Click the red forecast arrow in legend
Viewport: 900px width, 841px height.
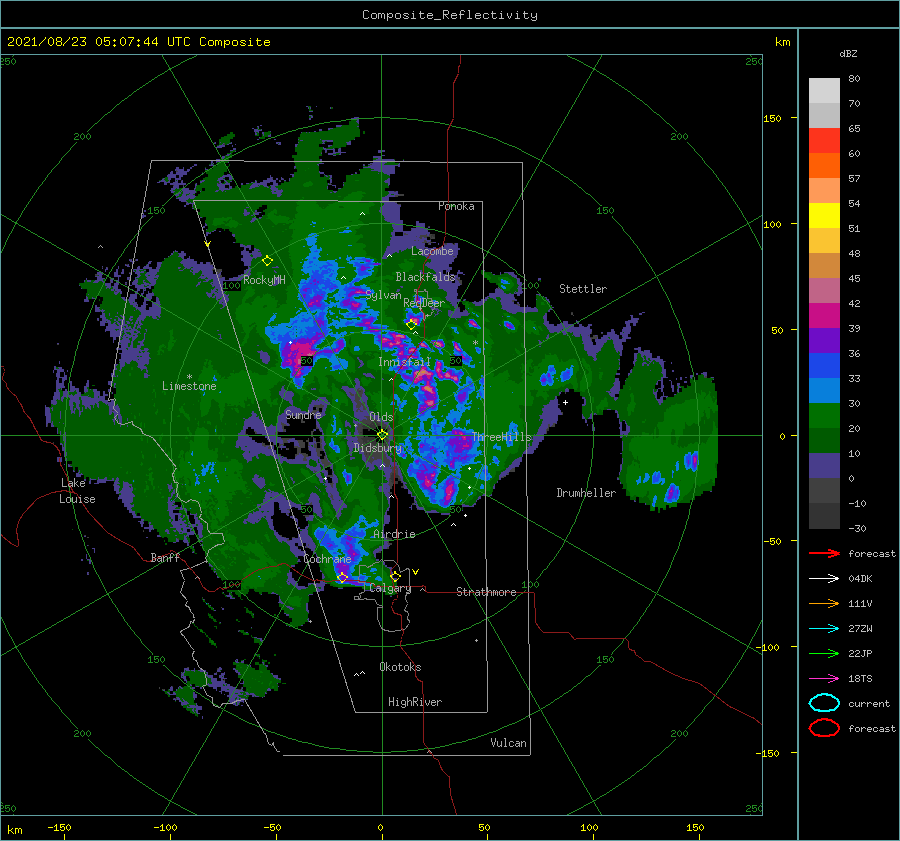pos(824,553)
